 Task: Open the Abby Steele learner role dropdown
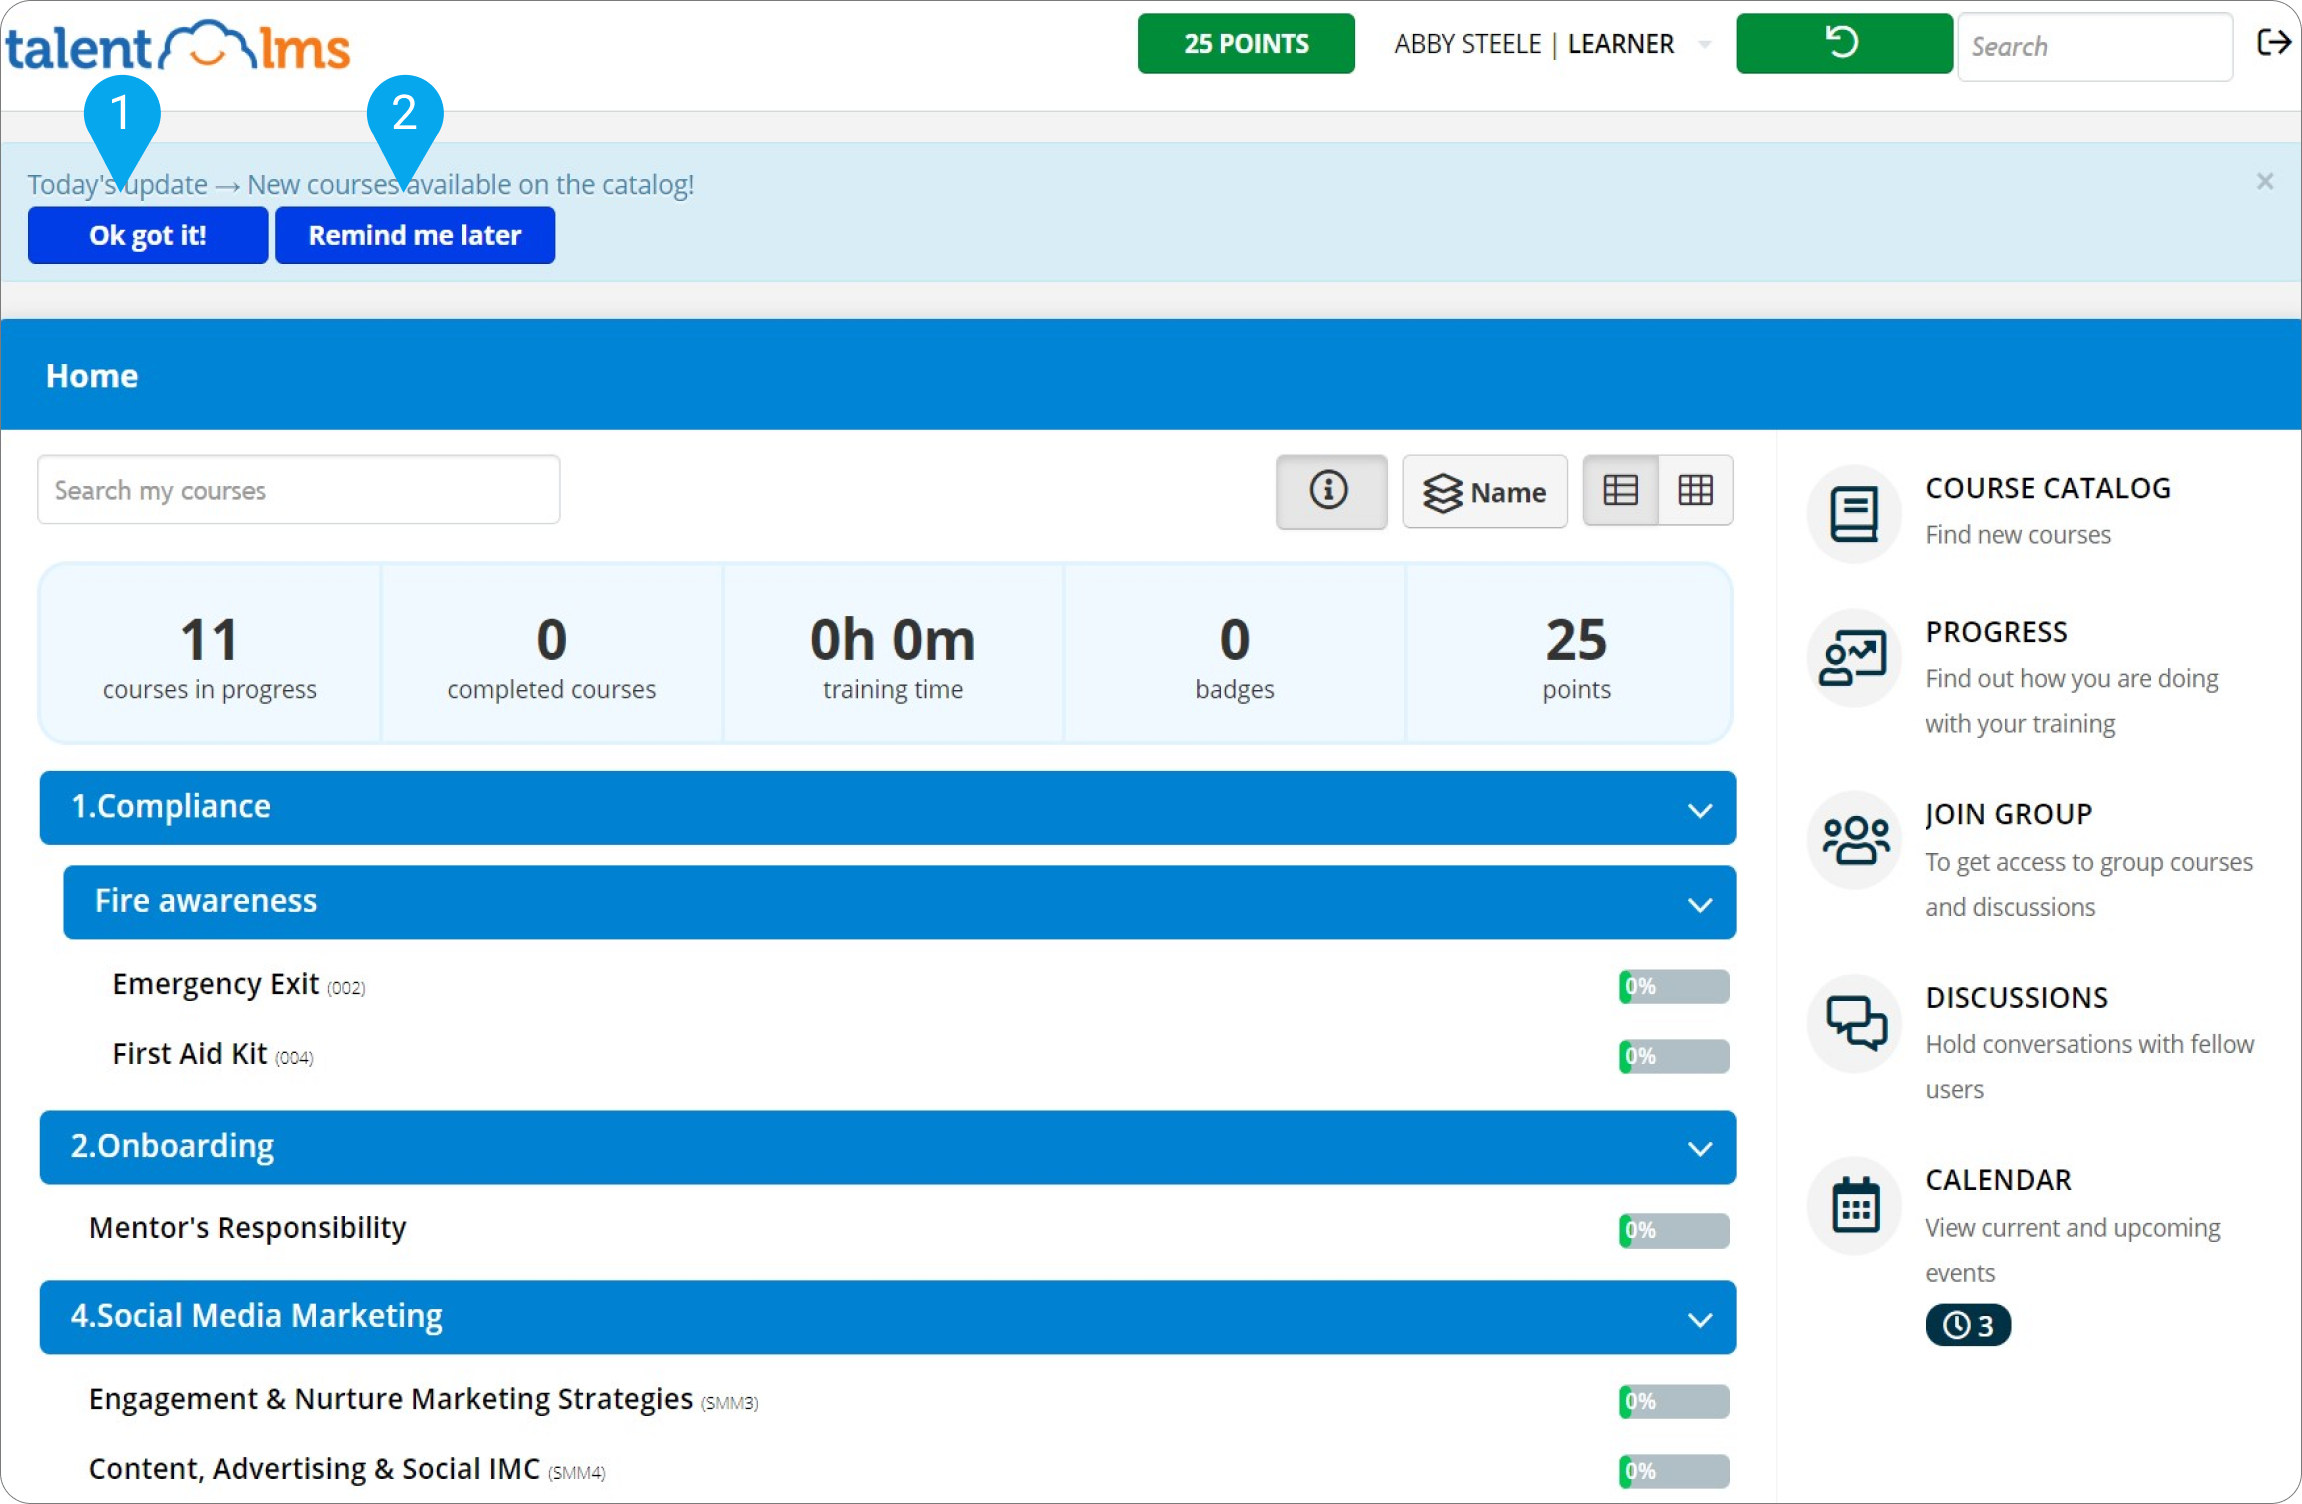coord(1553,44)
